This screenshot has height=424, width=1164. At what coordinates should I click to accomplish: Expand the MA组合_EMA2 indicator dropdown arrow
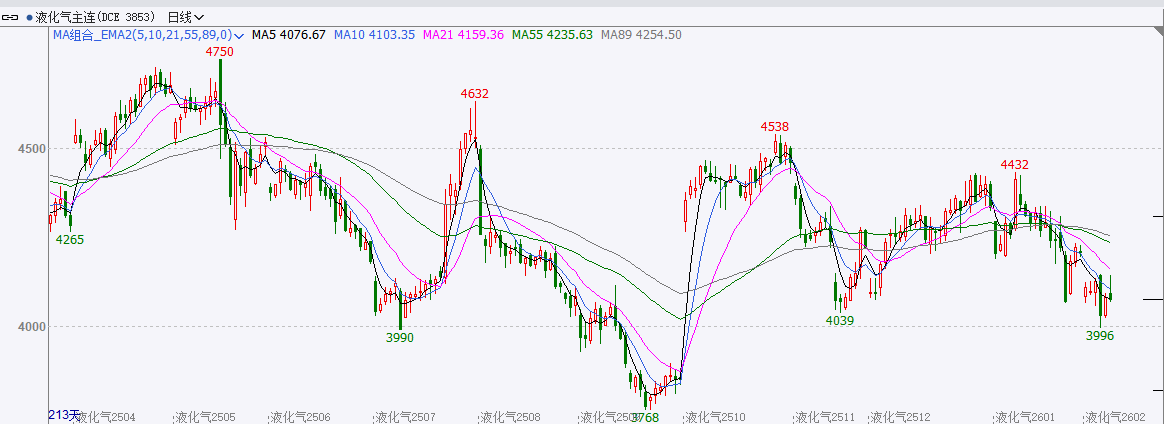coord(241,35)
